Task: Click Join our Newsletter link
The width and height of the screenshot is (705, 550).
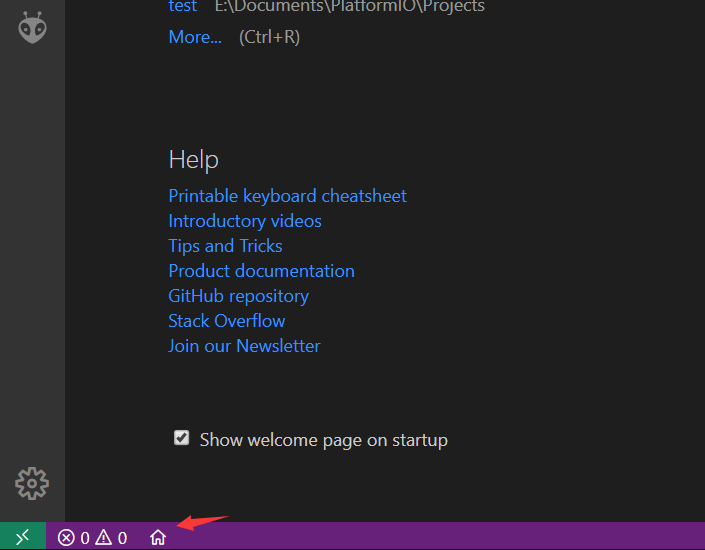Action: click(x=244, y=346)
